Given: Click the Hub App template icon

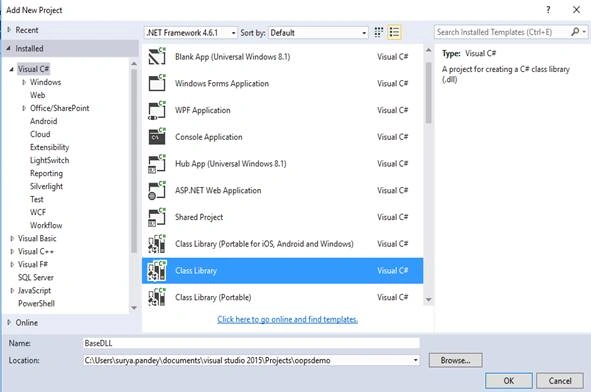Looking at the screenshot, I should (157, 163).
